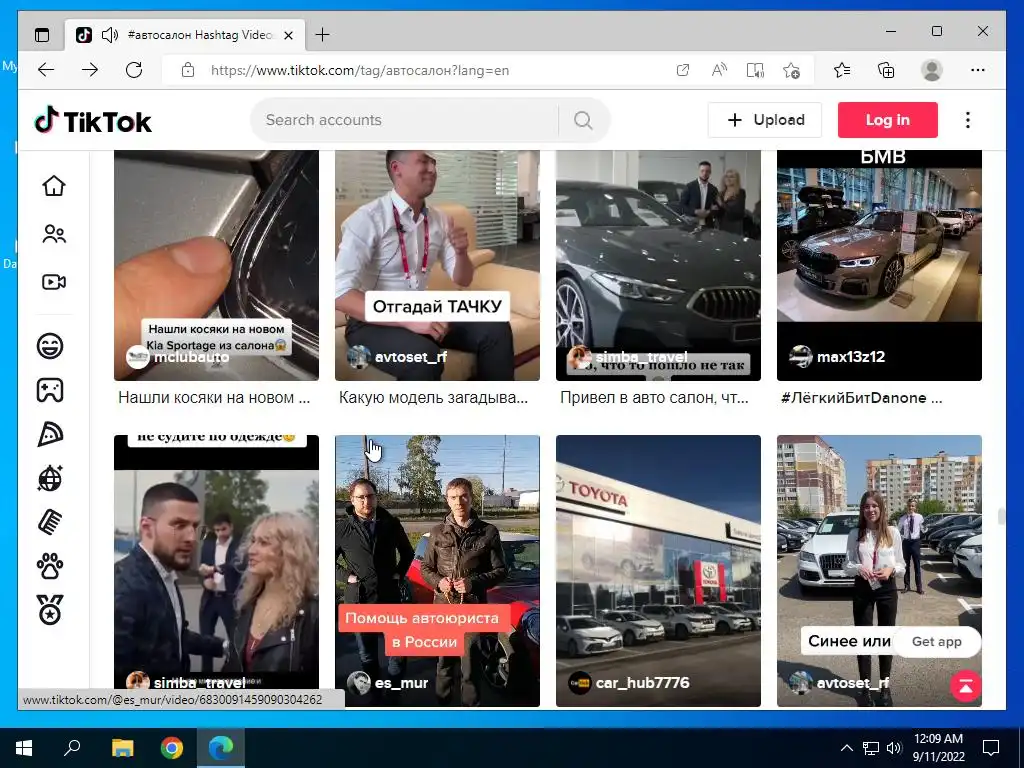Open the Favorites list icon

pos(842,70)
